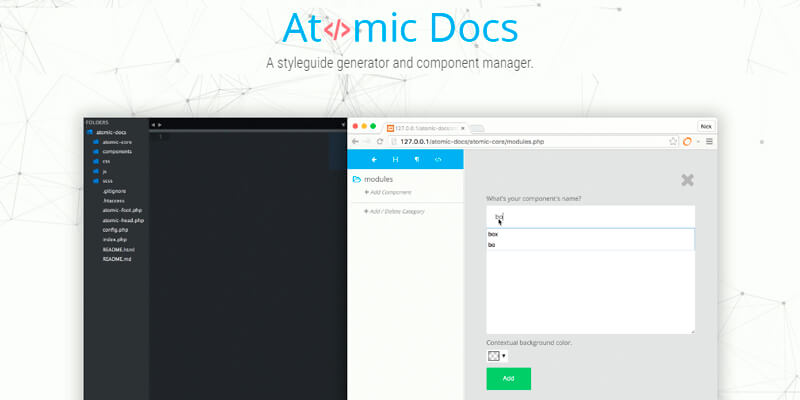
Task: Open the modules category folder
Action: [x=373, y=179]
